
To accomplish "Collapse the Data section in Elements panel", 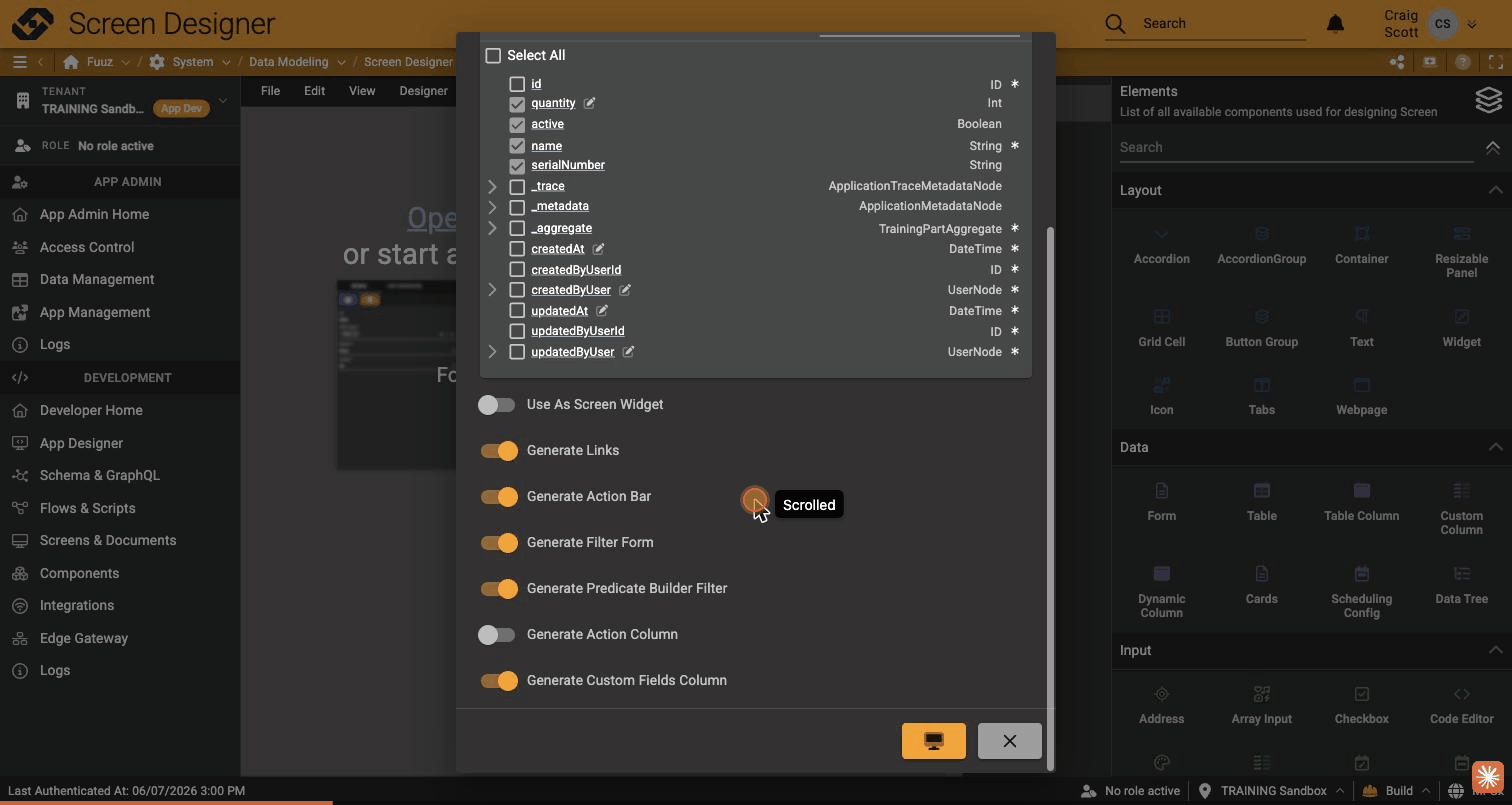I will (x=1495, y=447).
